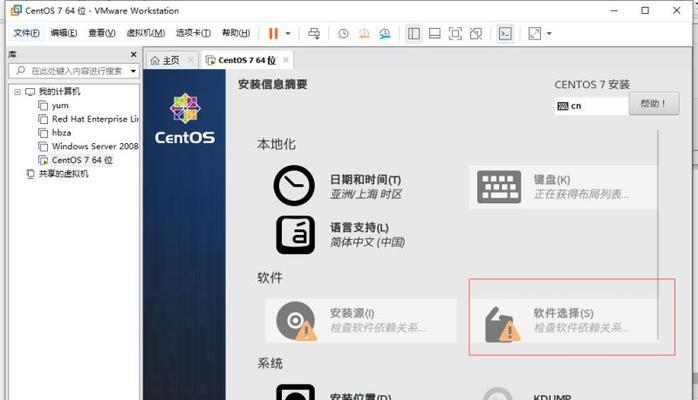Open 语言支持(L) language icon
Screen dimensions: 698x400
click(x=295, y=235)
